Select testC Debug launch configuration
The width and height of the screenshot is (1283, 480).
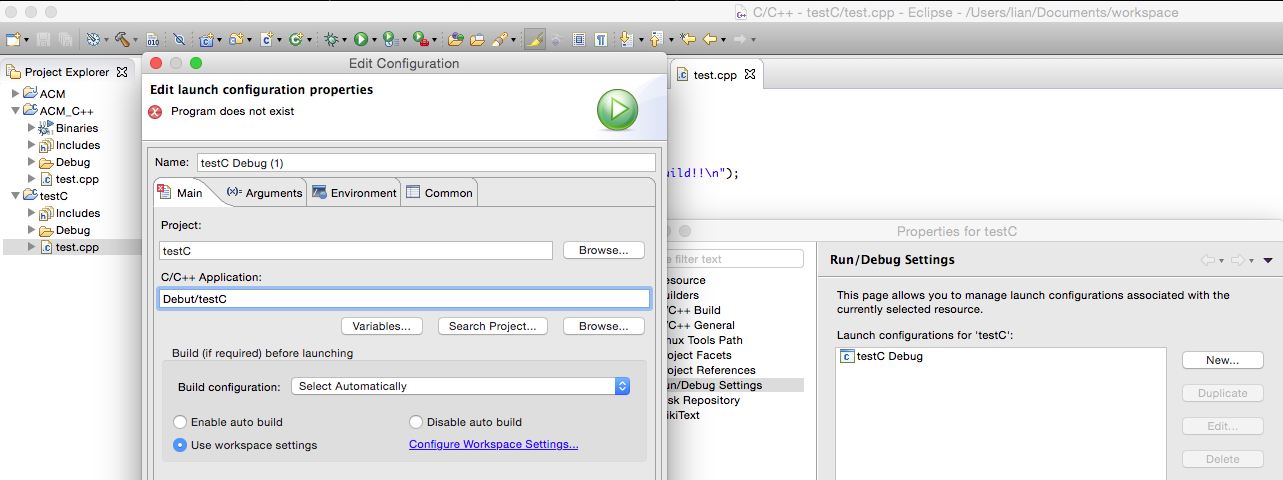click(x=882, y=356)
